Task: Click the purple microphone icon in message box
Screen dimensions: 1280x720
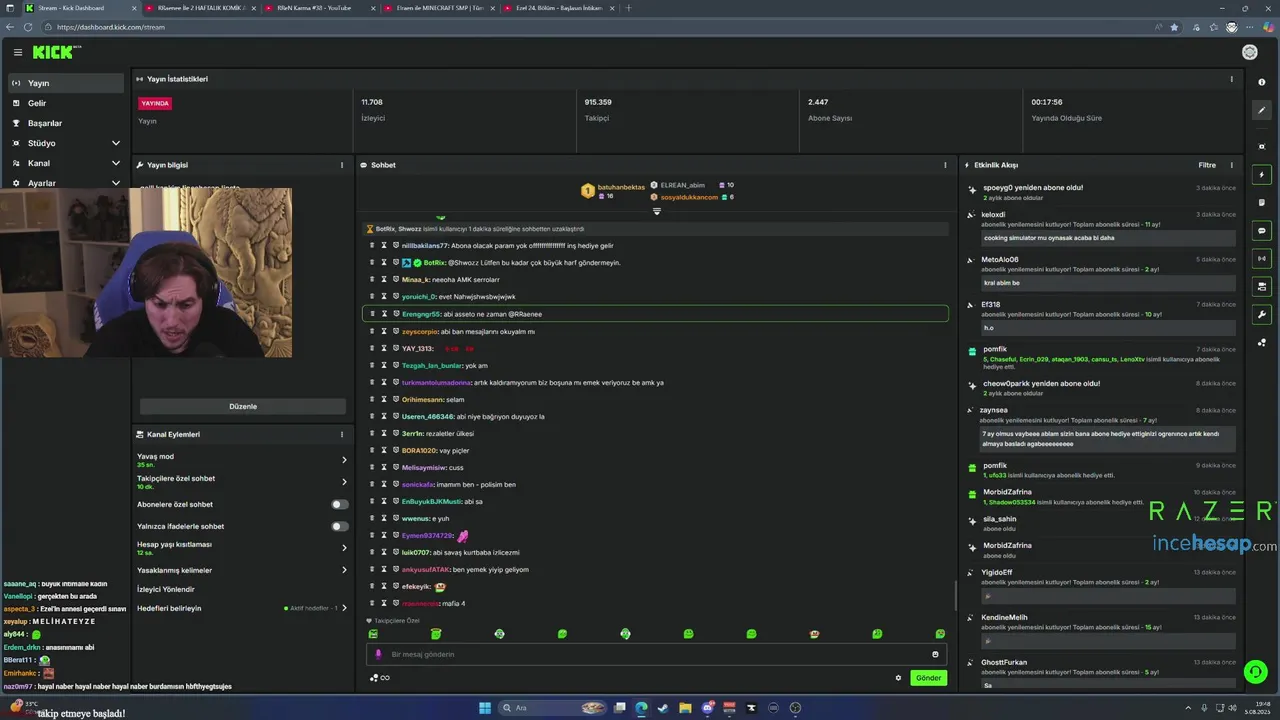Action: click(x=378, y=654)
